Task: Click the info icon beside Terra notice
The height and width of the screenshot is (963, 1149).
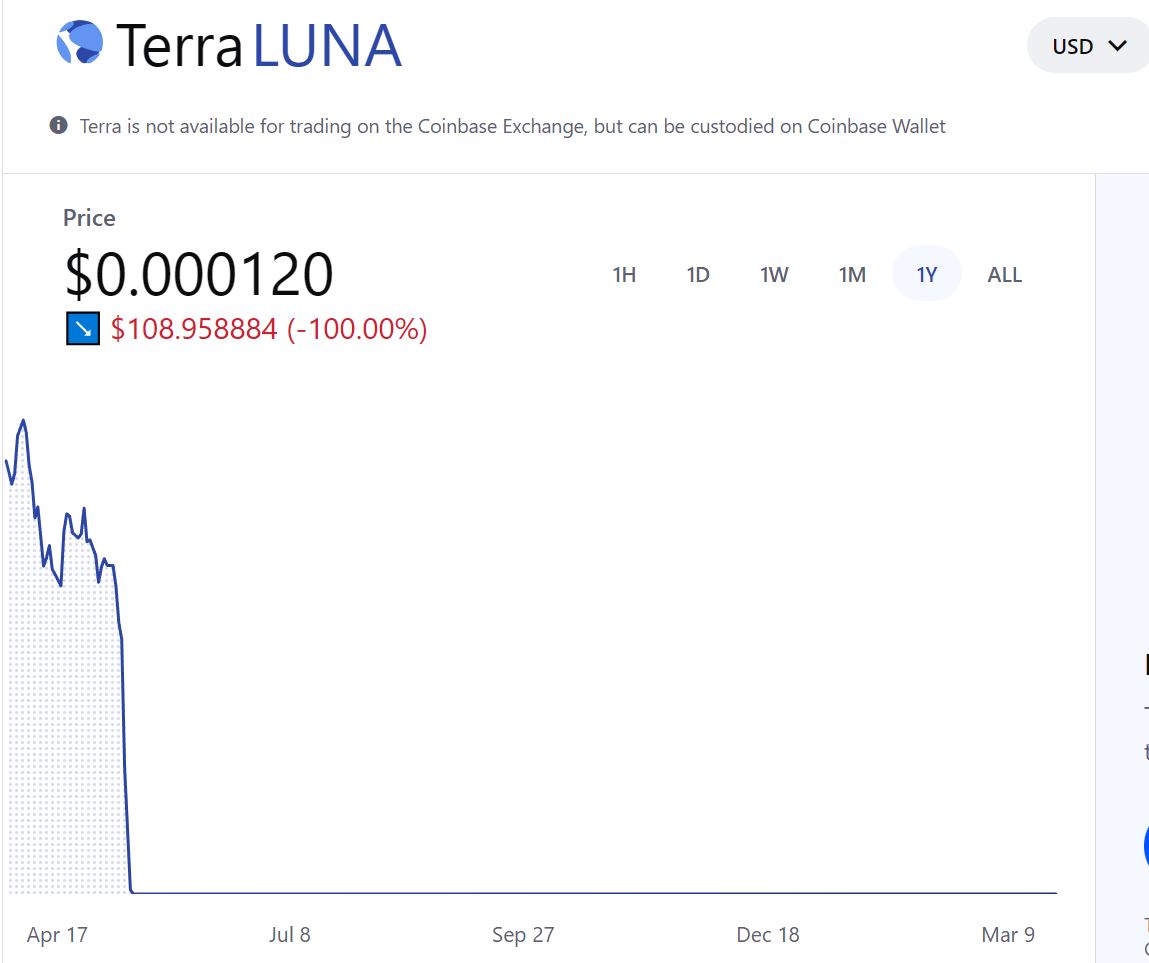Action: [x=59, y=126]
